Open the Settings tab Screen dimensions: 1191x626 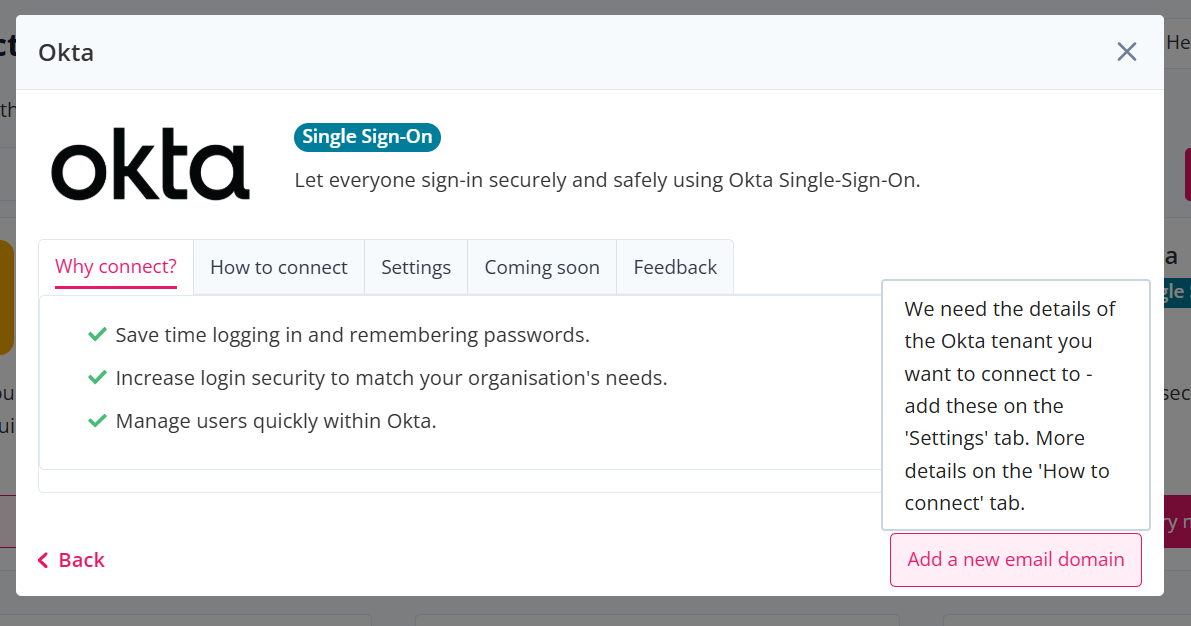[415, 267]
